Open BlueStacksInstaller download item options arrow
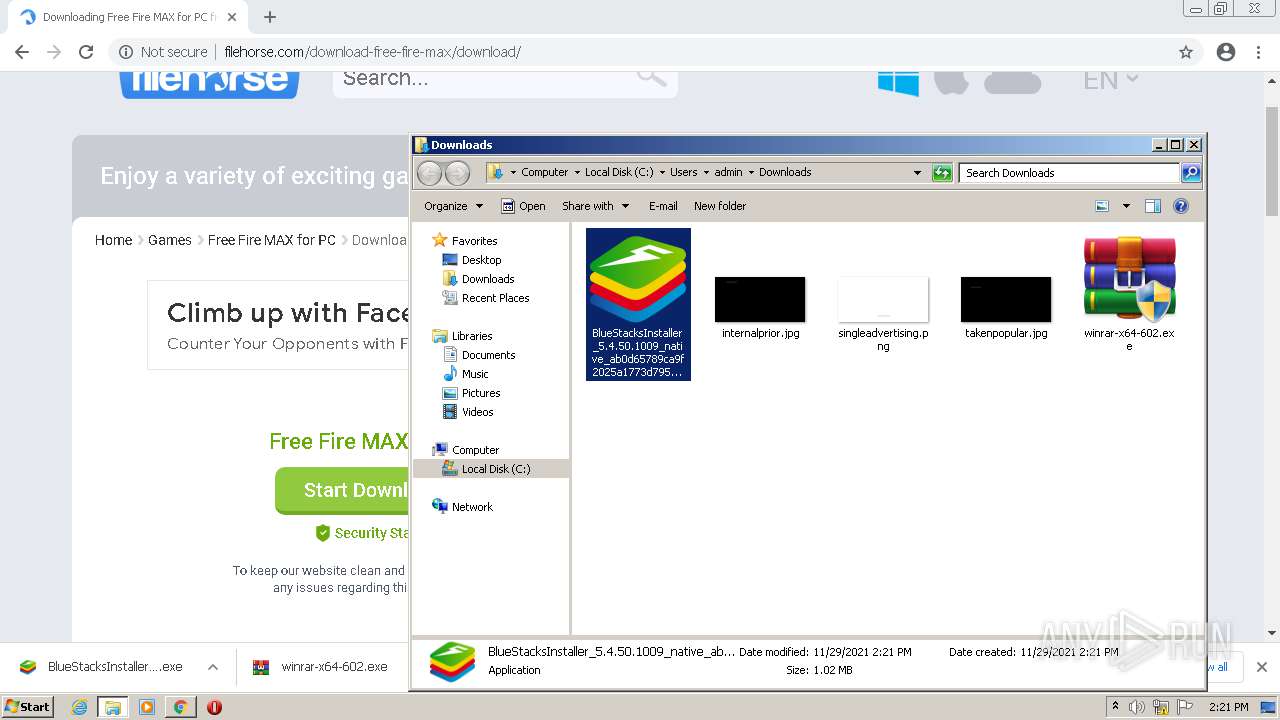The image size is (1280, 720). 213,667
